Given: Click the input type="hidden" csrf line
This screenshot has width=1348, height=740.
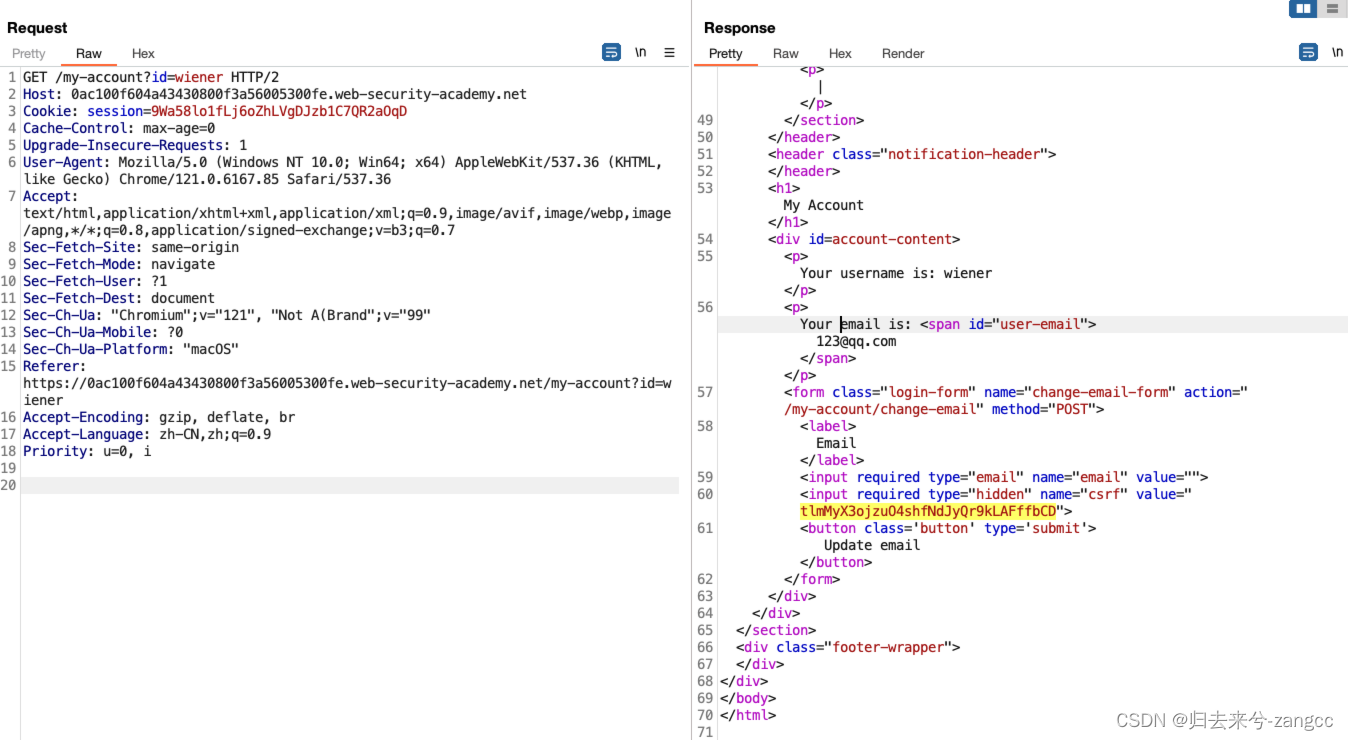Looking at the screenshot, I should [996, 494].
